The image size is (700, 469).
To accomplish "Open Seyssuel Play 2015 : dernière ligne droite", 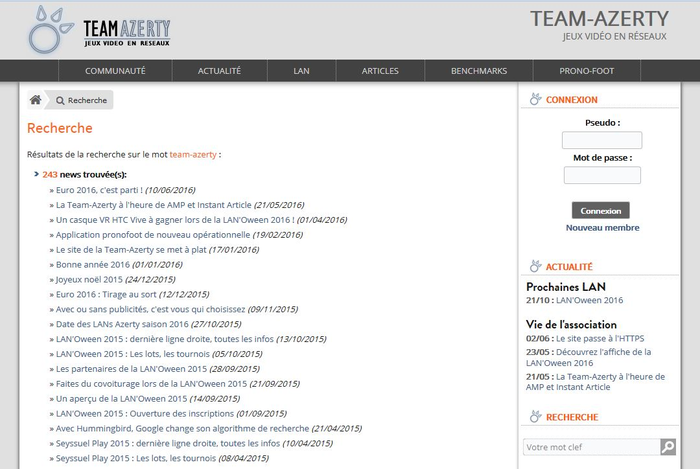I will [x=168, y=444].
